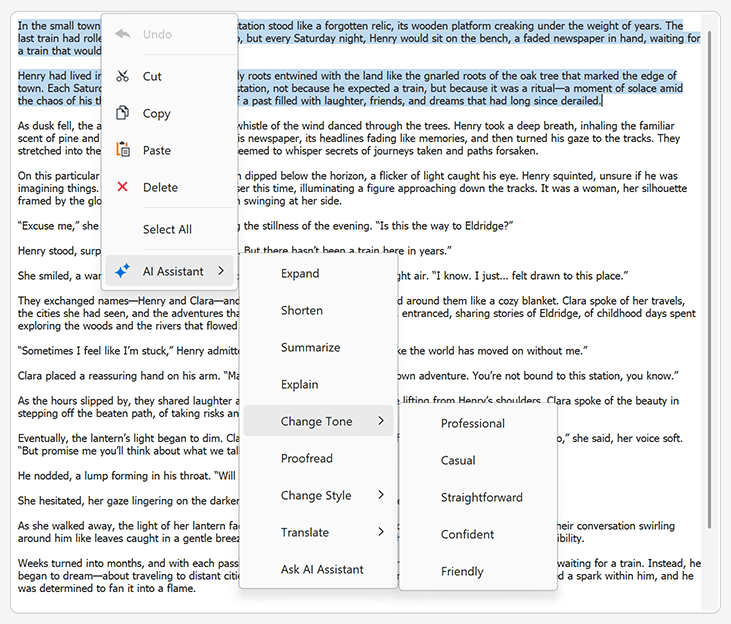Open the Change Style submenu chevron
The width and height of the screenshot is (731, 624).
[x=381, y=495]
